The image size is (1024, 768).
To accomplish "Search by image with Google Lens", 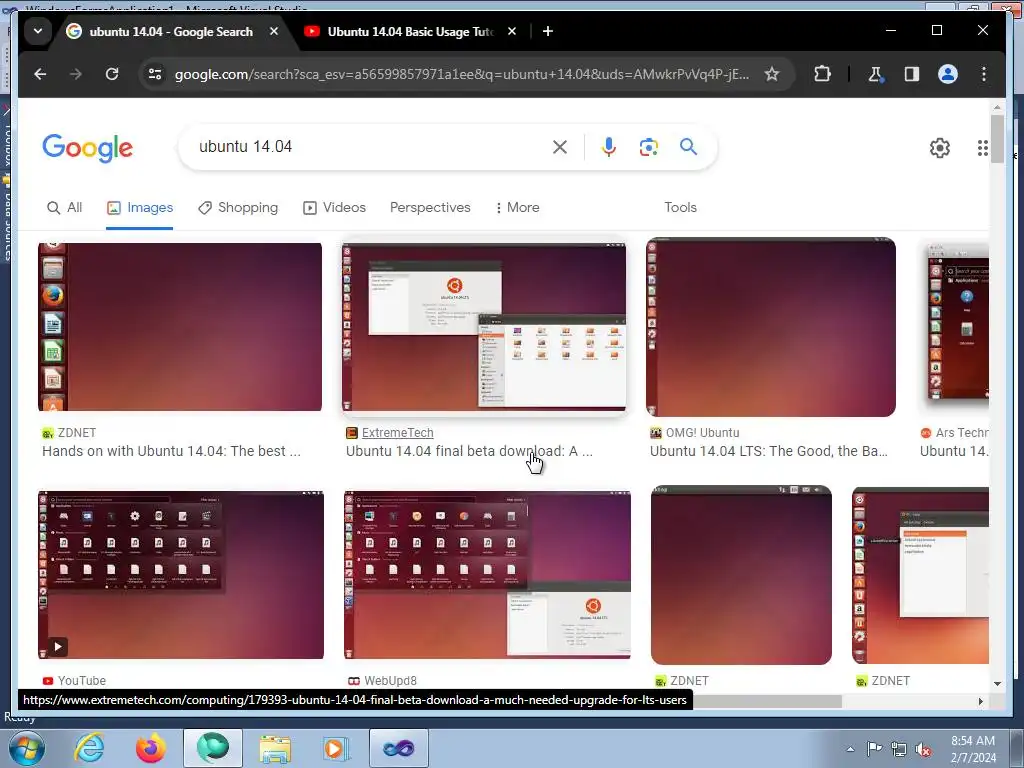I will (x=648, y=147).
